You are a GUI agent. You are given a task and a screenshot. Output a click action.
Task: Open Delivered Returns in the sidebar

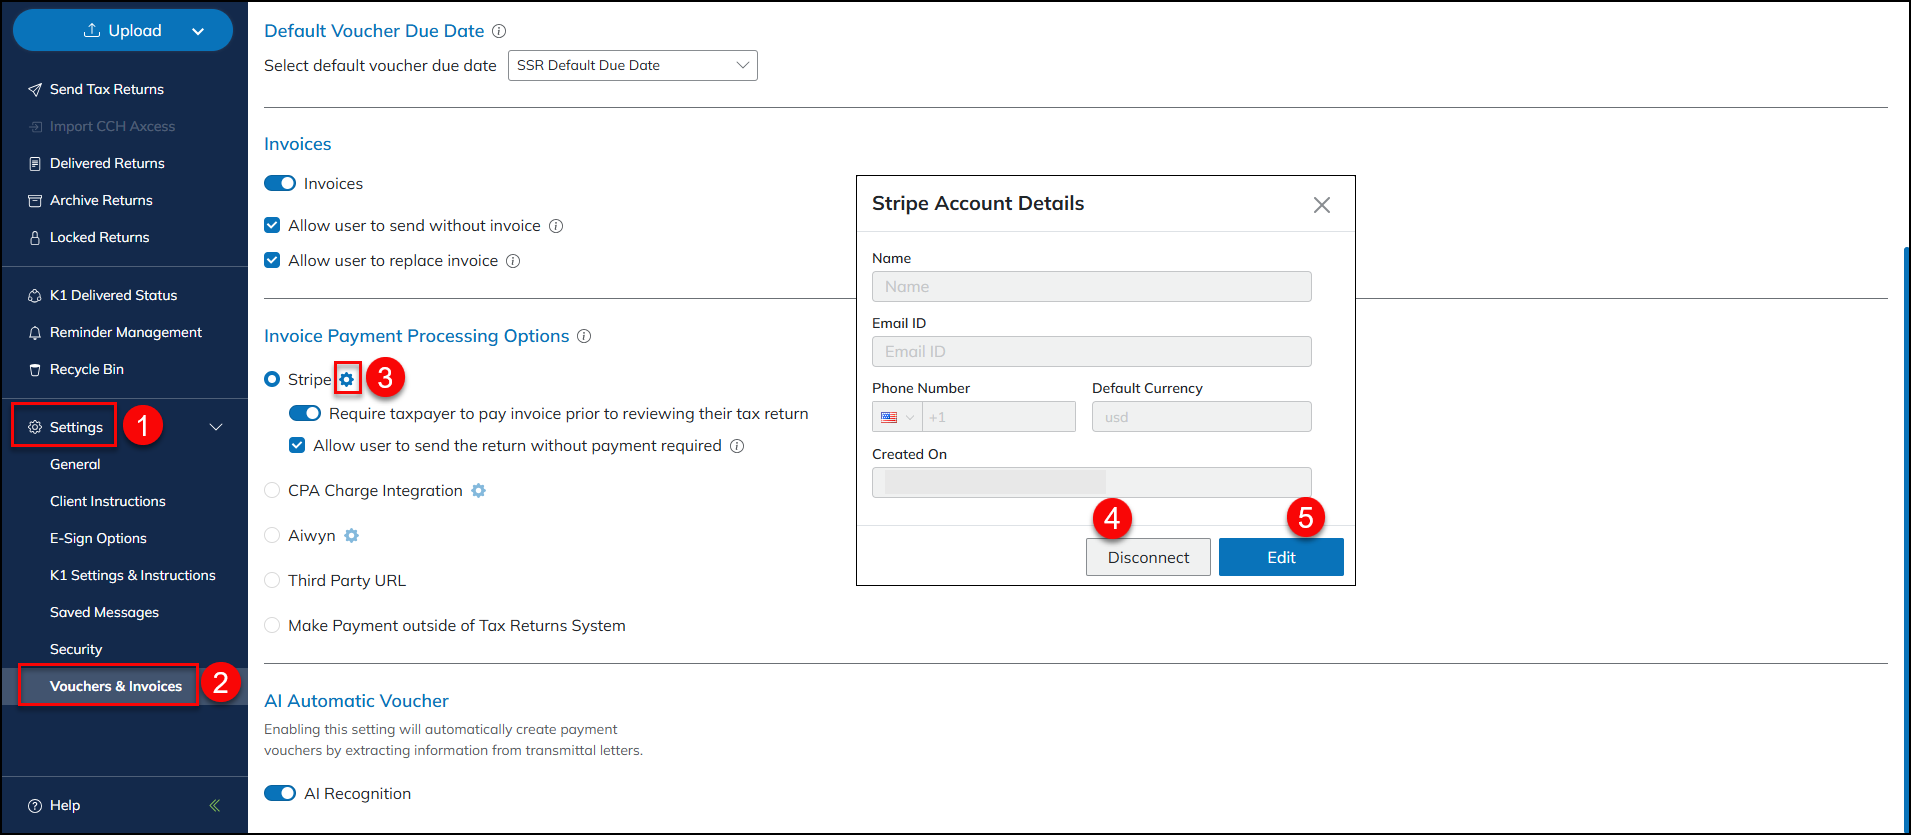(107, 163)
